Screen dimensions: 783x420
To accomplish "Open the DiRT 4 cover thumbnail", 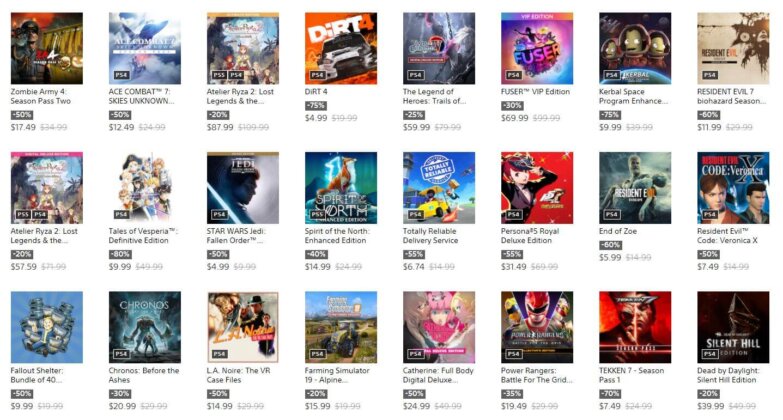I will pyautogui.click(x=341, y=48).
